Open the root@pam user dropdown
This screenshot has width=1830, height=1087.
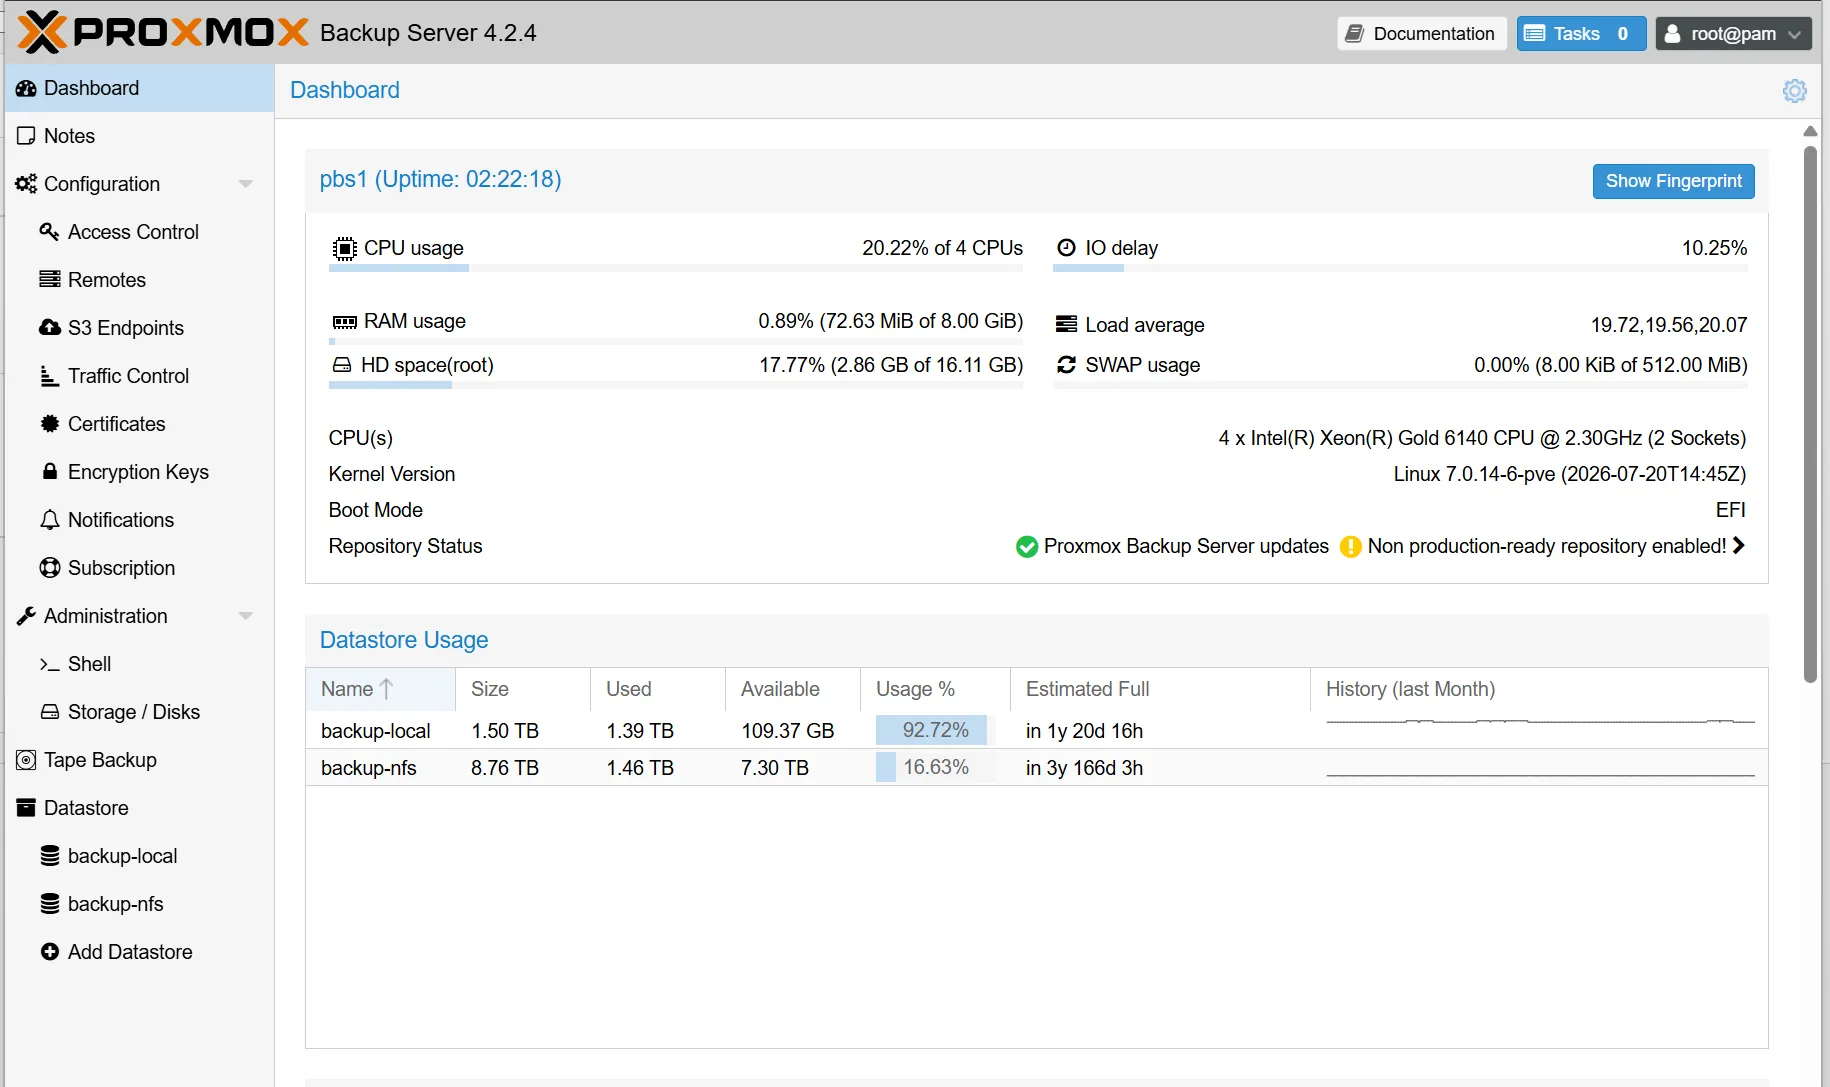click(1733, 33)
